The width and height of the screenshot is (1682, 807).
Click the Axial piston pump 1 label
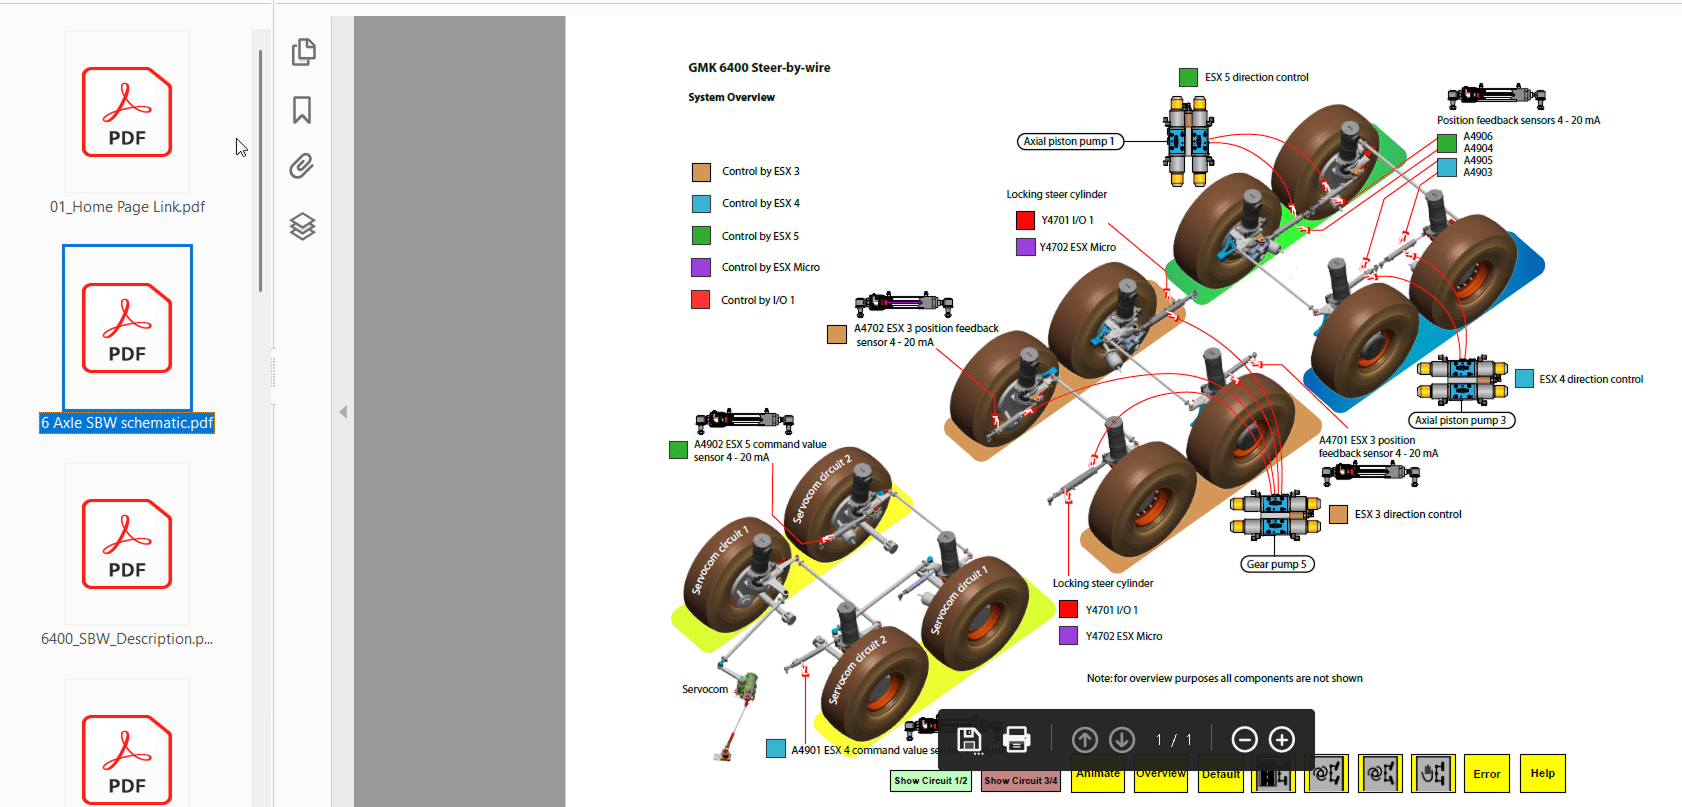[x=1069, y=142]
